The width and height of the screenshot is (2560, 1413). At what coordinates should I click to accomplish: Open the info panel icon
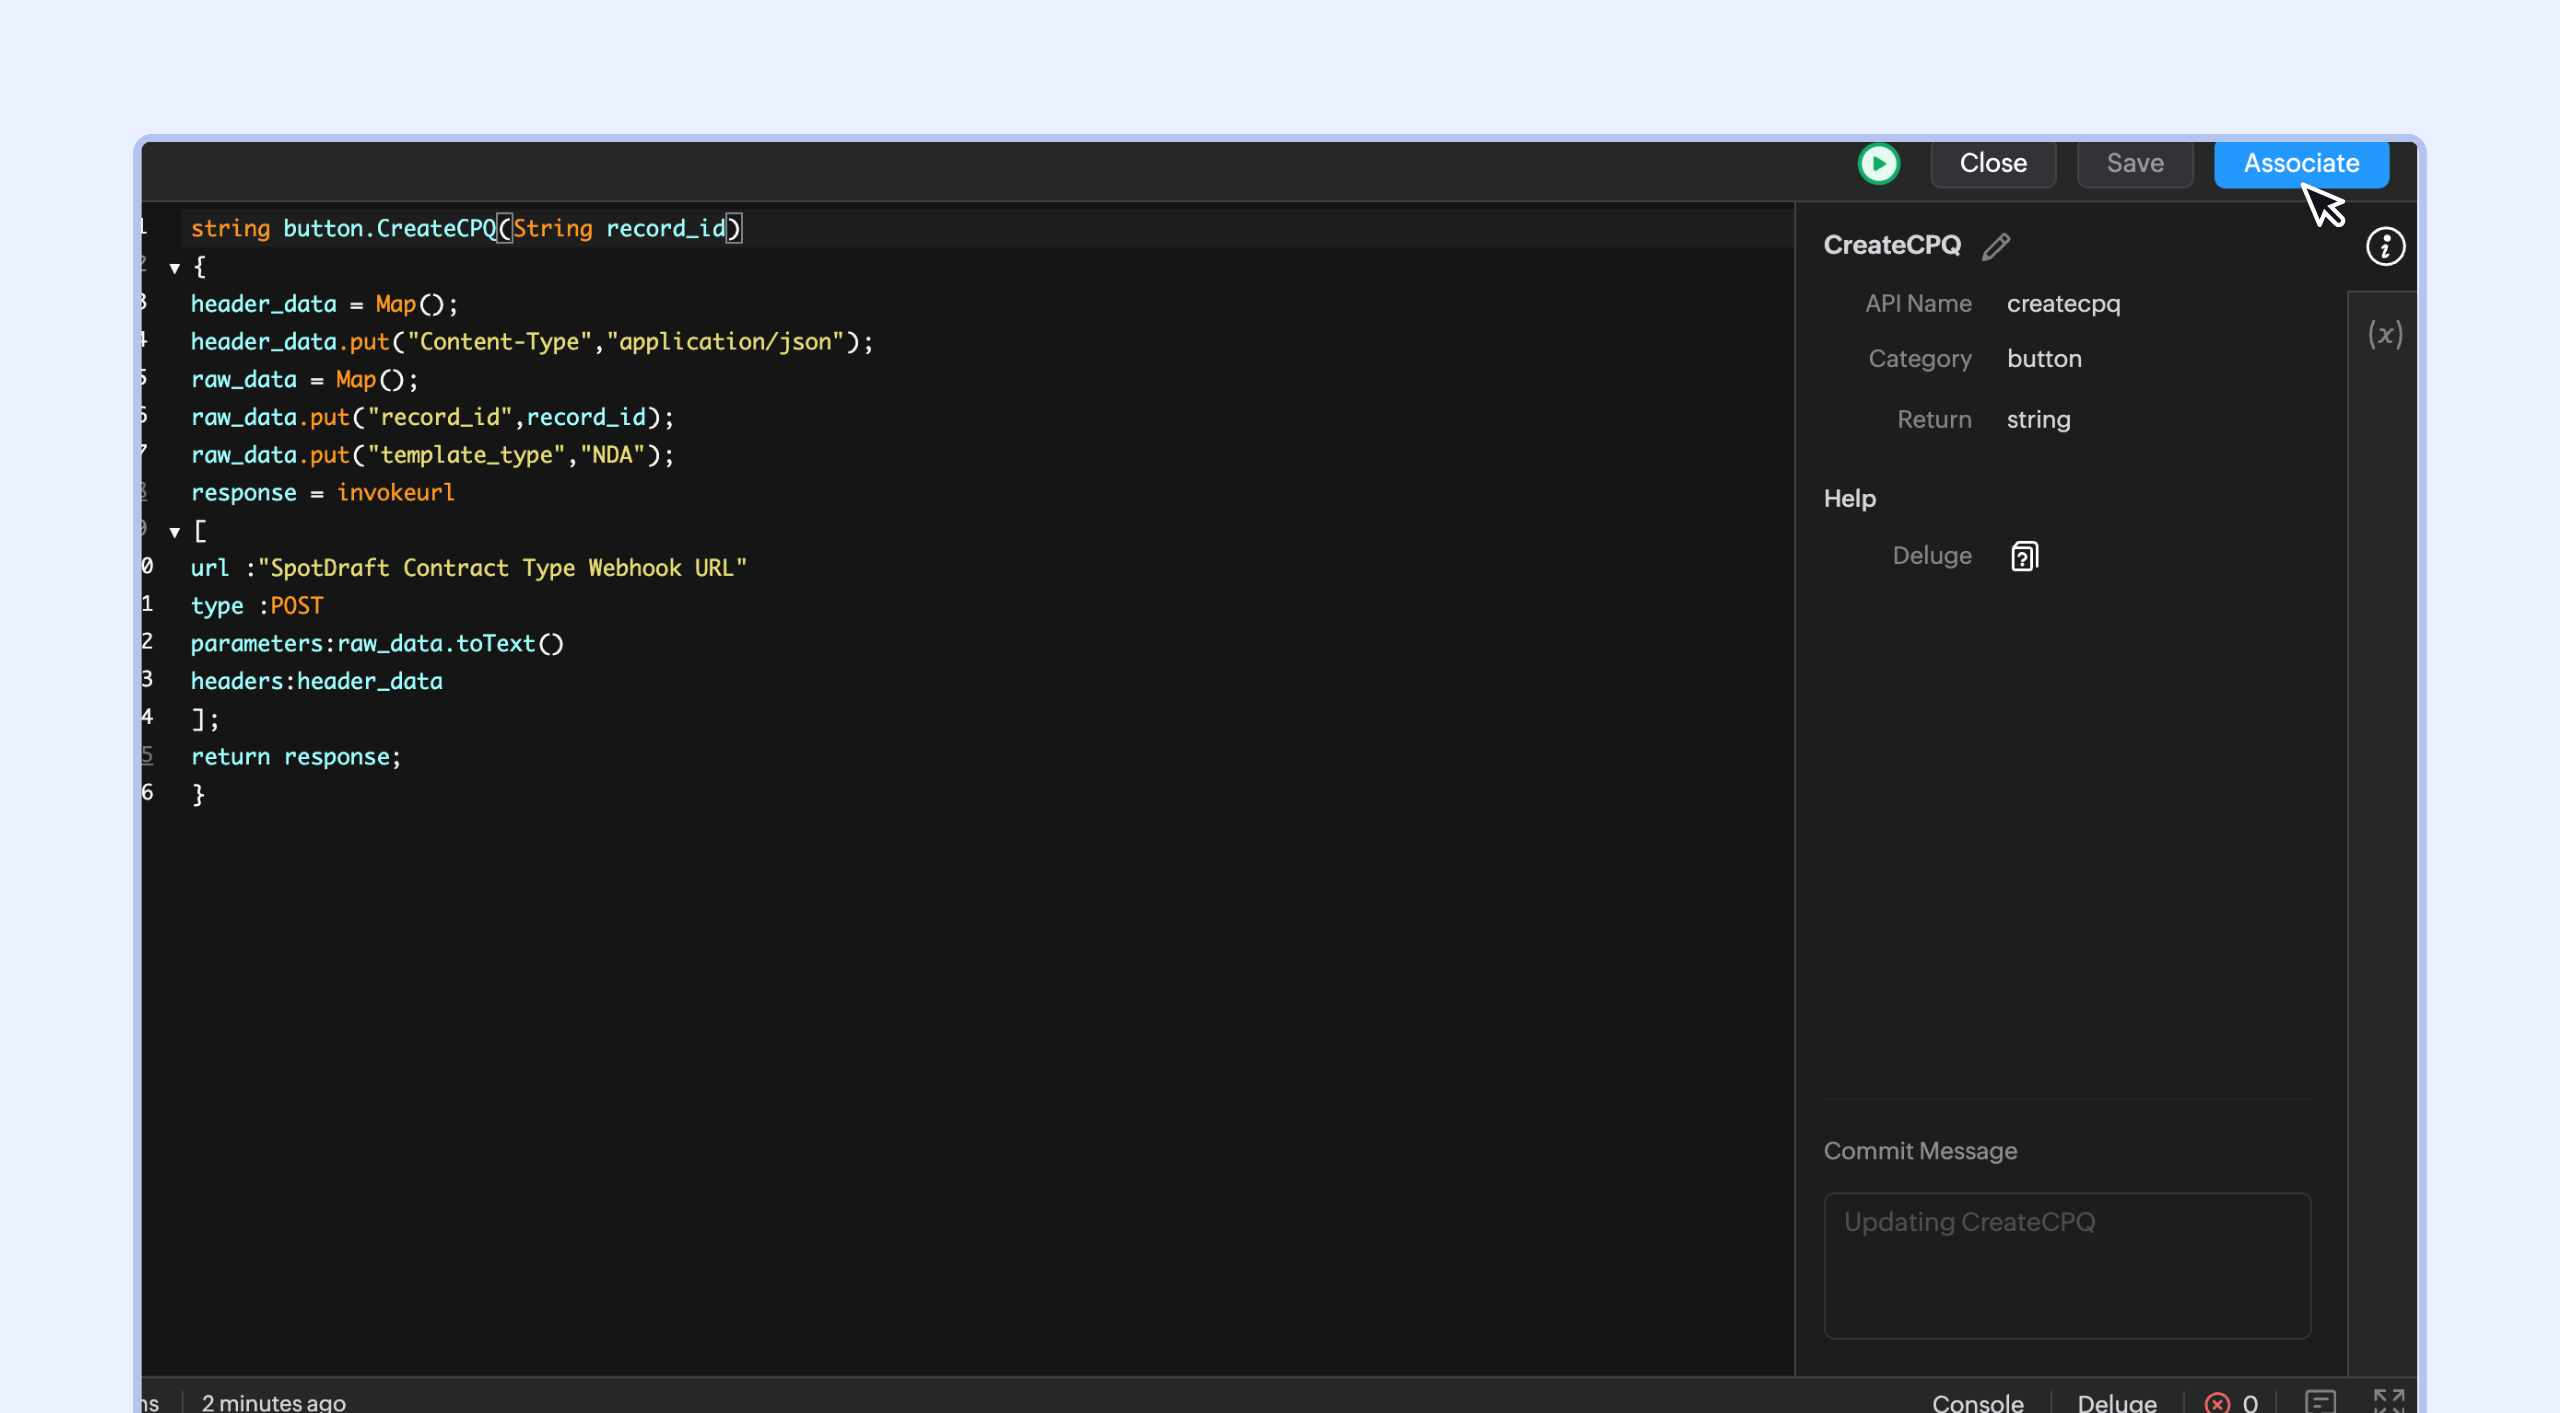pyautogui.click(x=2385, y=246)
